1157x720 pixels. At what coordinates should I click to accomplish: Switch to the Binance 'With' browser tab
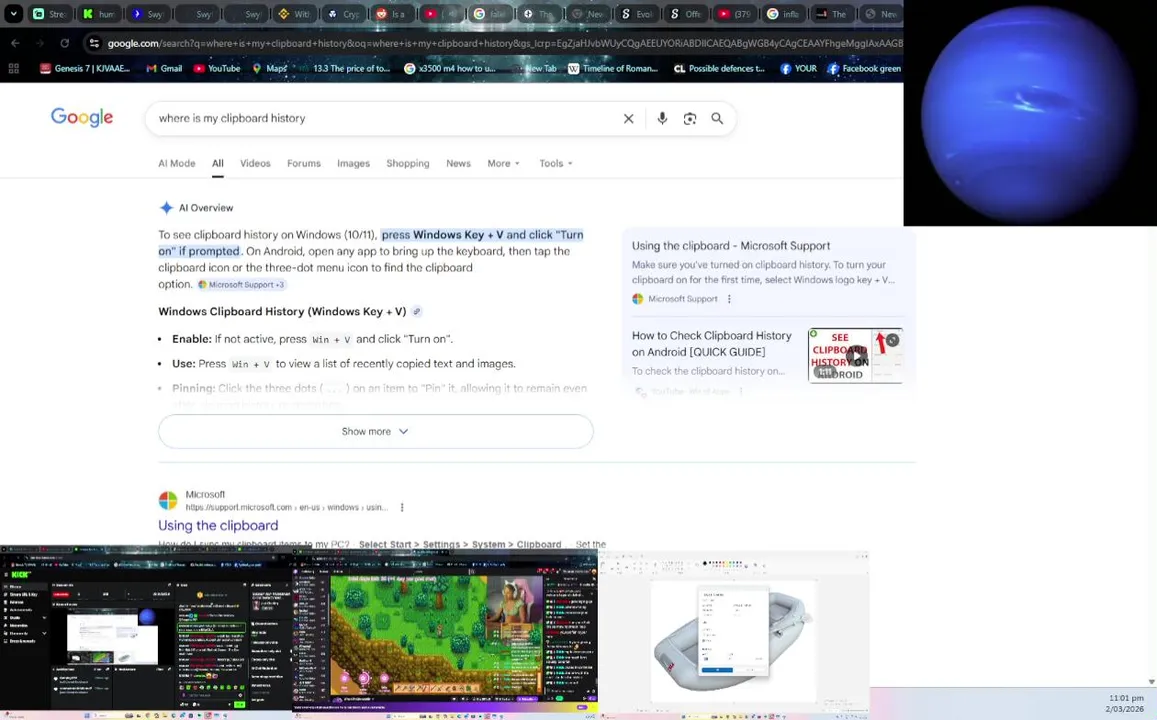point(294,13)
